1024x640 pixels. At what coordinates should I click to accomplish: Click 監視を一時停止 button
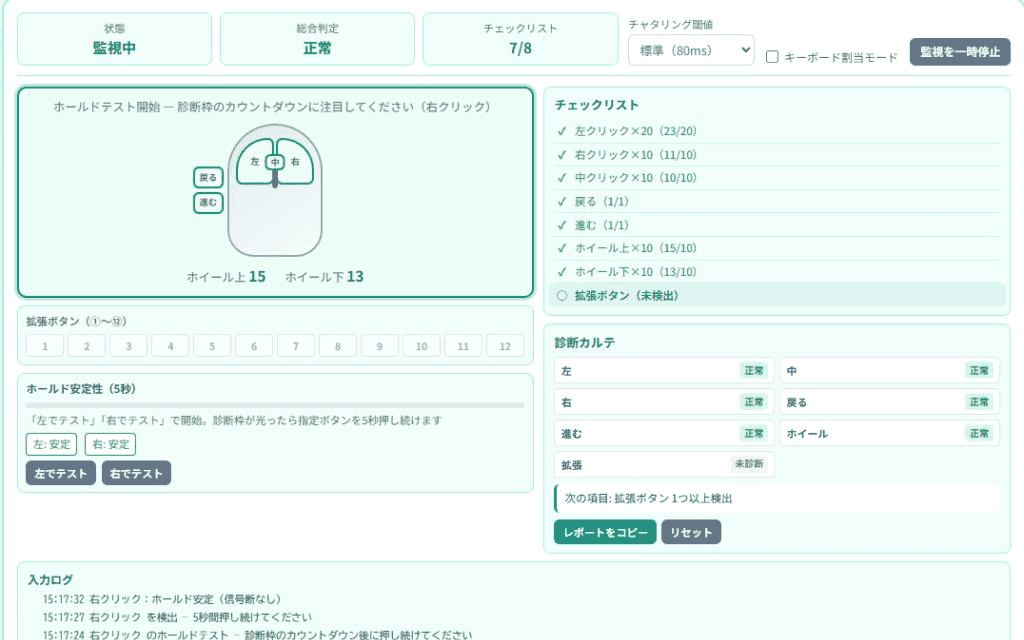959,52
